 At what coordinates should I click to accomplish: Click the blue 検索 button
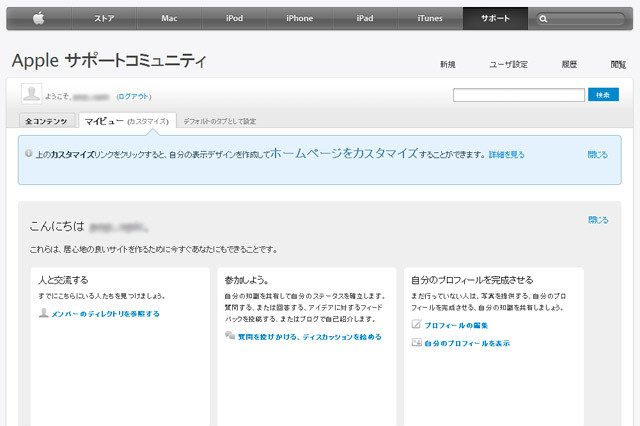603,95
